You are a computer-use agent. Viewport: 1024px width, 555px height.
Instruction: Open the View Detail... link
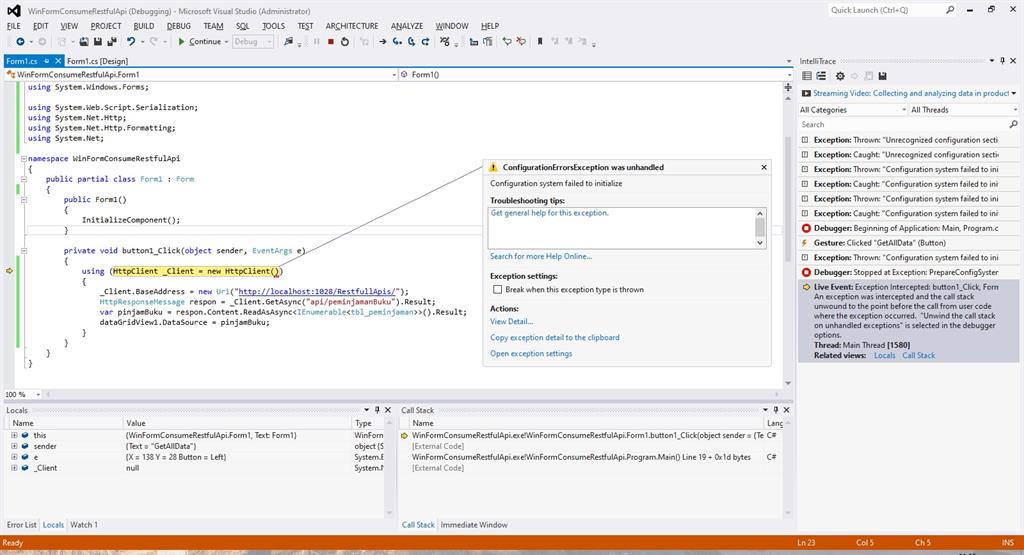pyautogui.click(x=511, y=321)
